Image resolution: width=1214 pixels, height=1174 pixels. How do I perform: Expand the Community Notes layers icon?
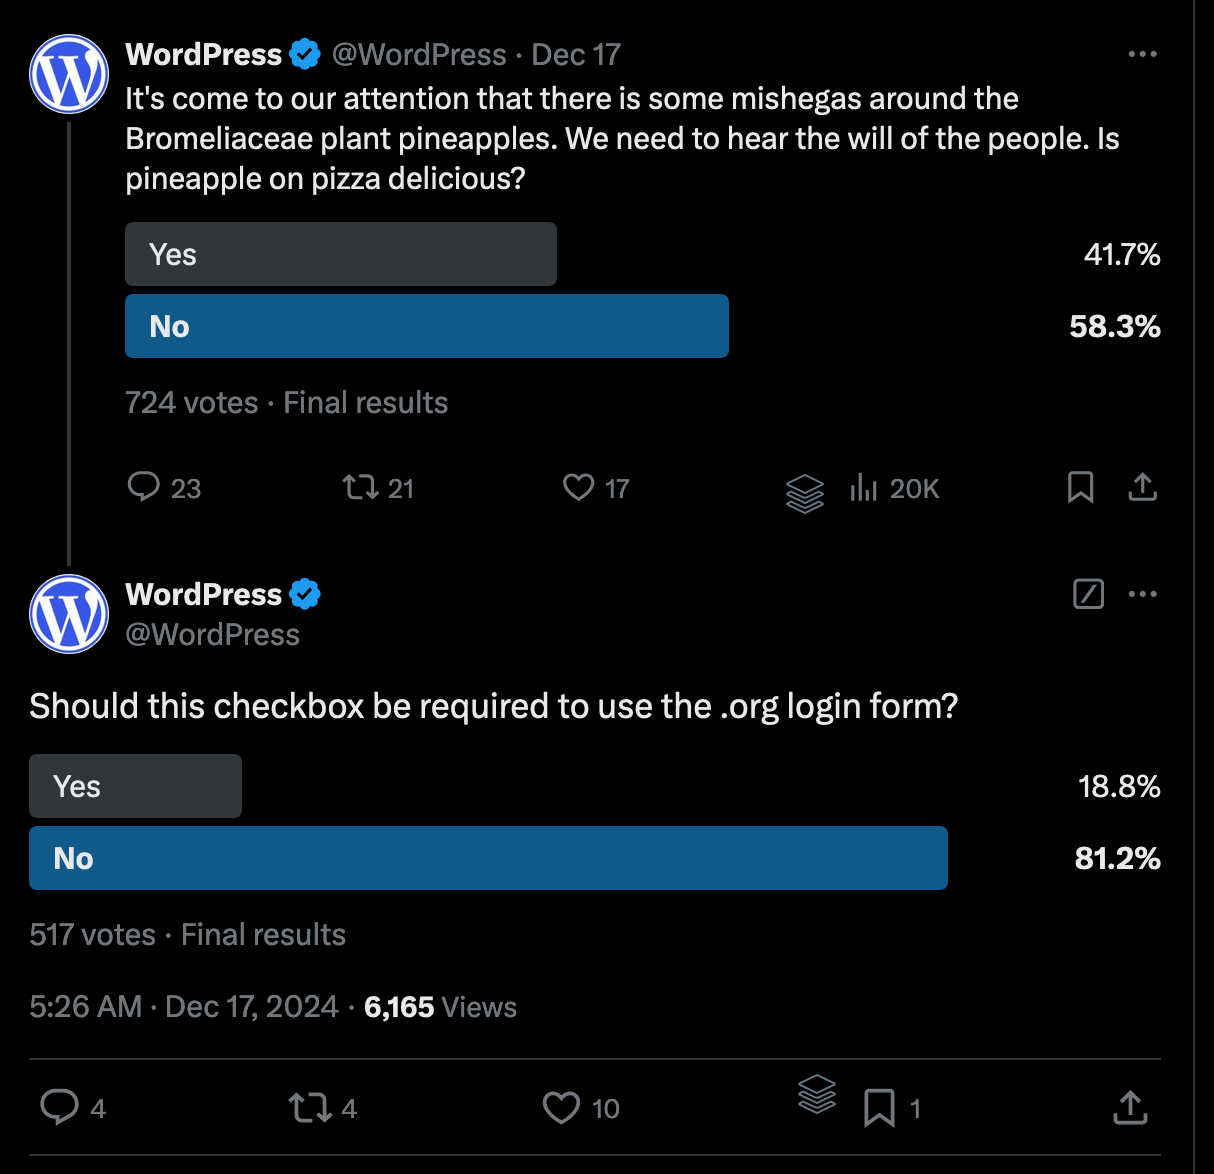(805, 494)
